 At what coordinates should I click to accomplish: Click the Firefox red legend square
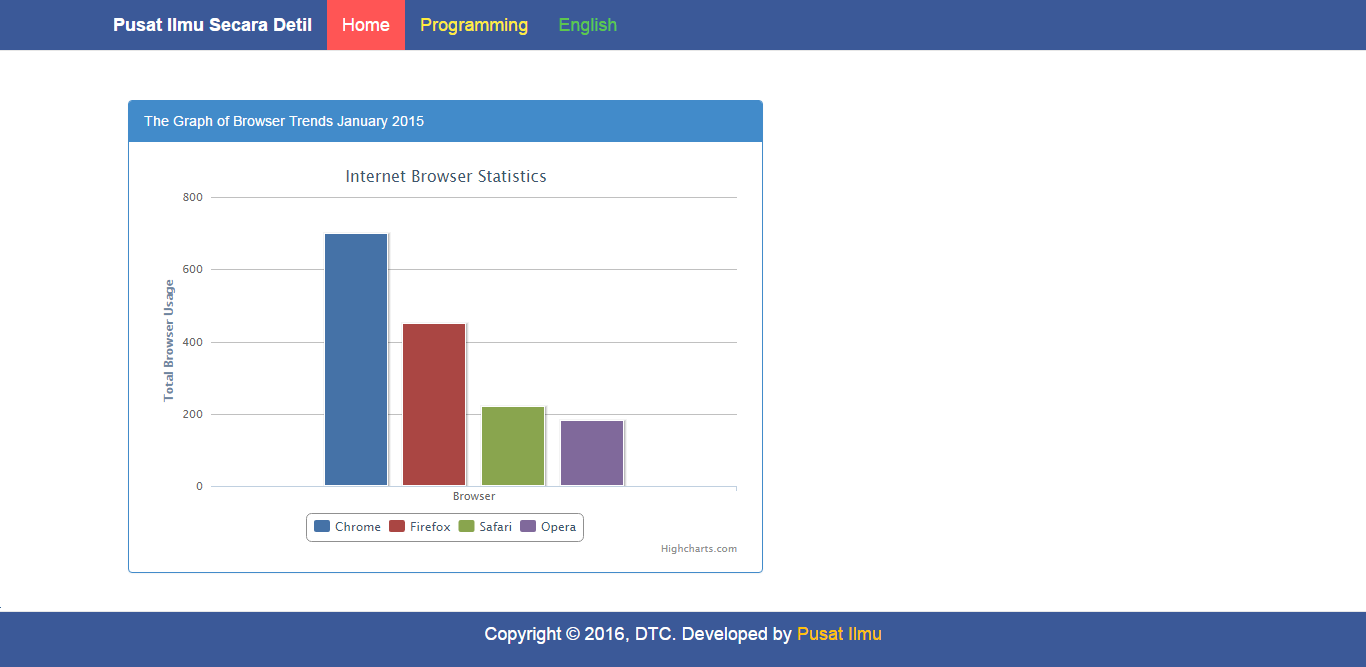point(397,526)
